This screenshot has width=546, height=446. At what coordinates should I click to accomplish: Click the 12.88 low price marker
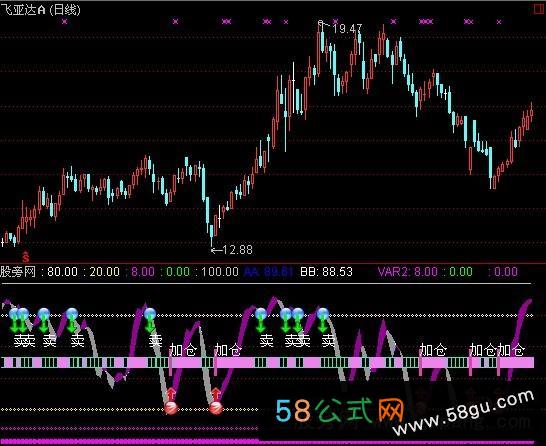(232, 250)
